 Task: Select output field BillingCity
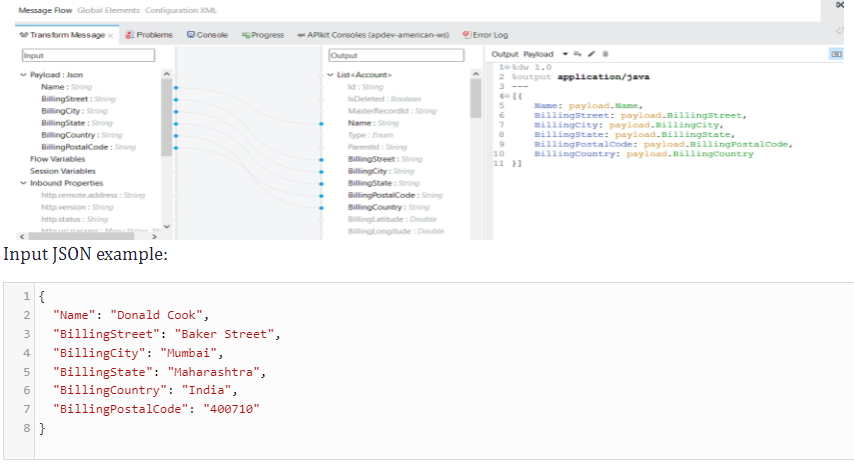(381, 170)
